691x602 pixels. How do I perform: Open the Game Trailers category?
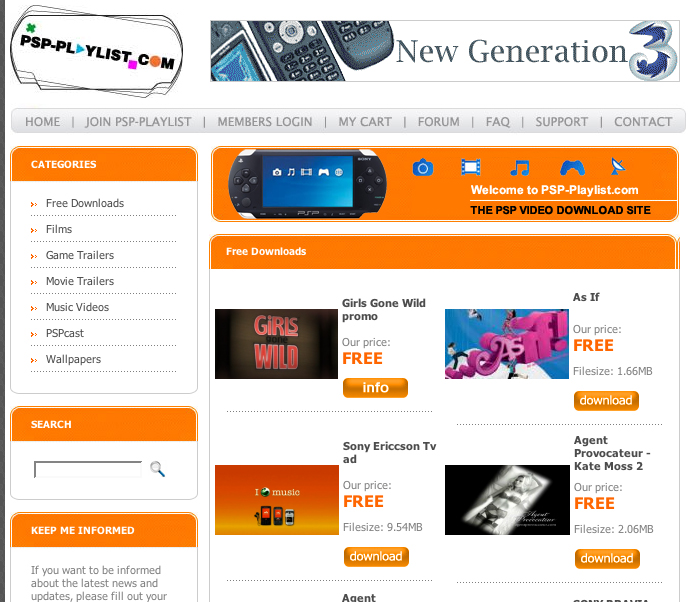(80, 255)
